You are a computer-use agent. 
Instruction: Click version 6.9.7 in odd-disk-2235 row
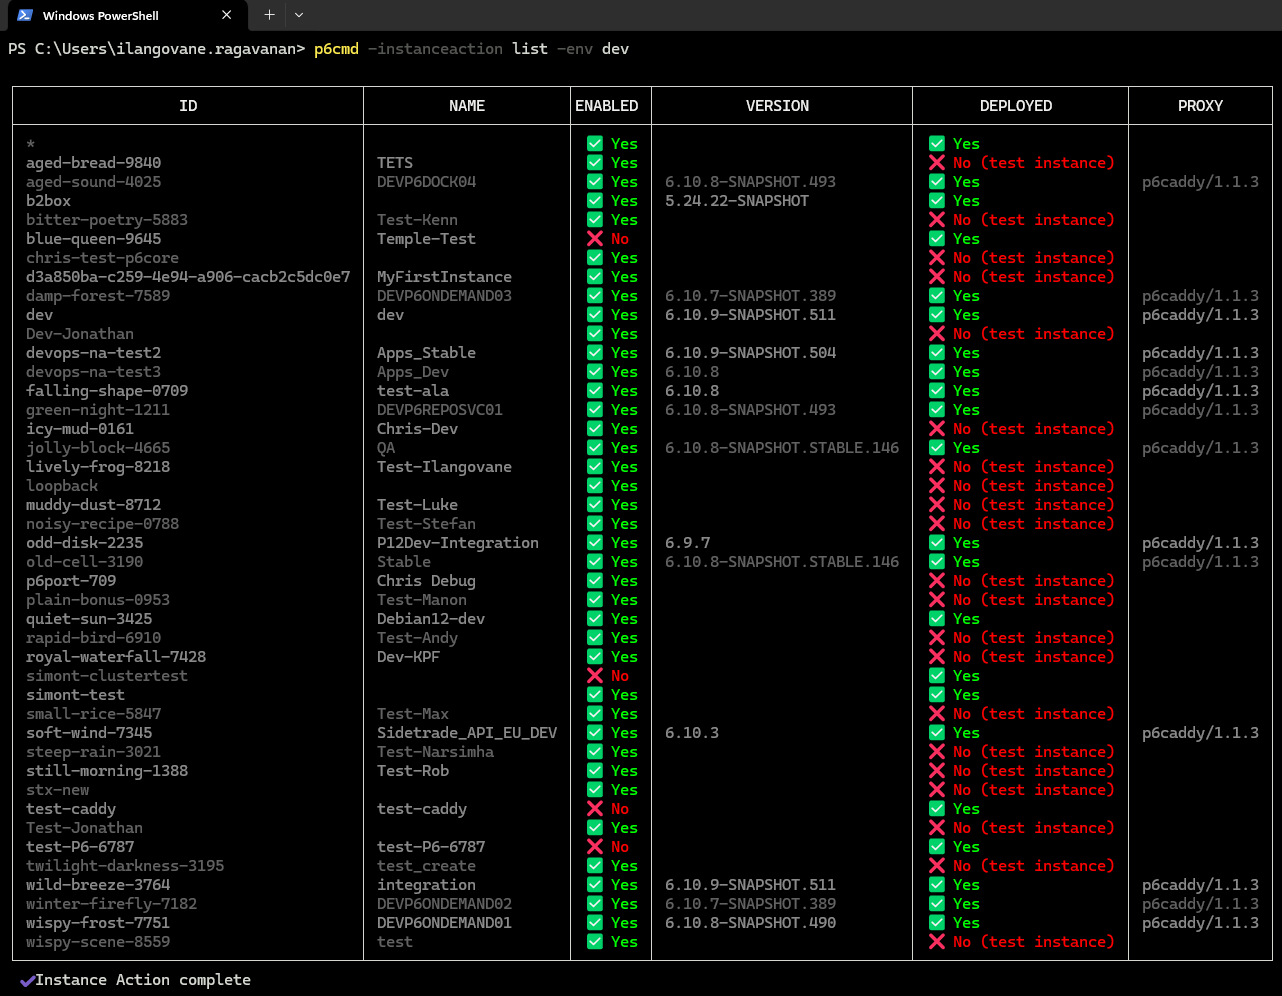(688, 543)
